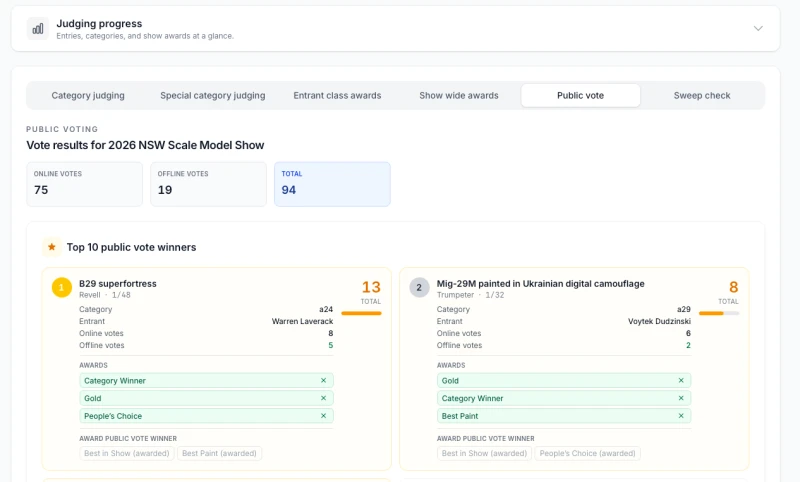Click Best Paint (awarded) under B29 superfortress
The image size is (800, 482).
pyautogui.click(x=219, y=453)
